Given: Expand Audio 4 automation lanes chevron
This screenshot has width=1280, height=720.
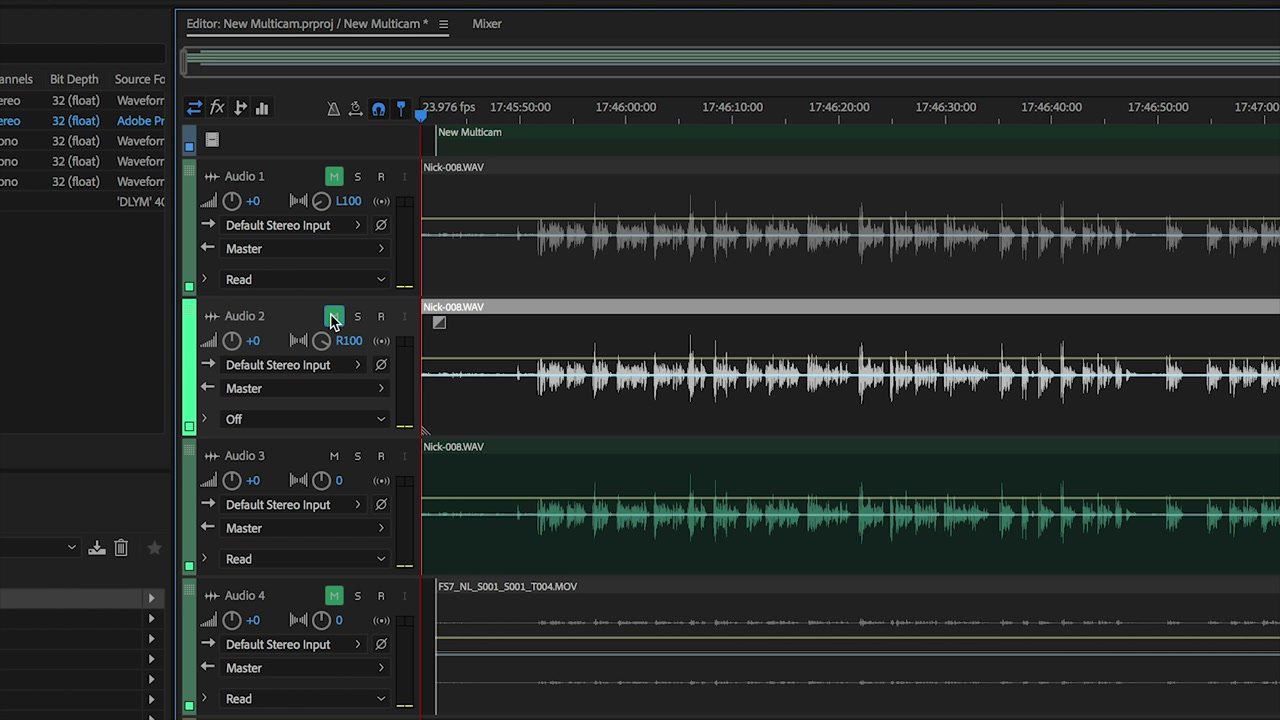Looking at the screenshot, I should 205,699.
